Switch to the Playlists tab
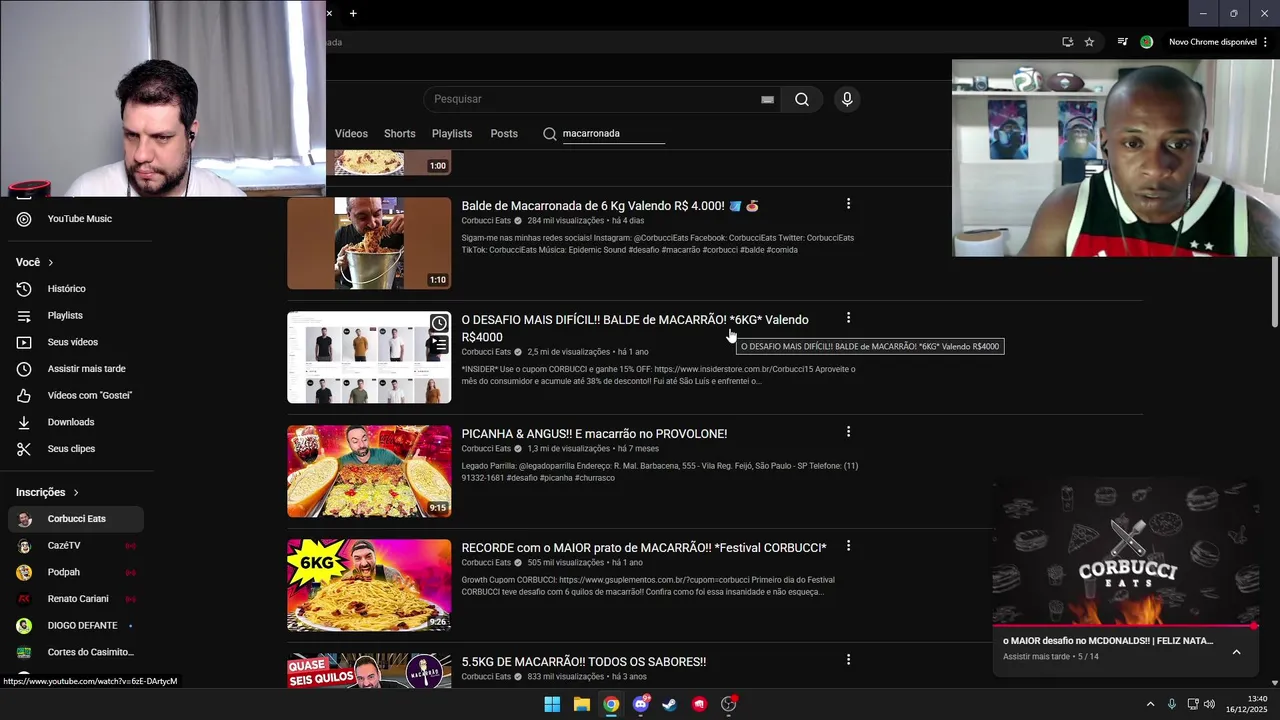The height and width of the screenshot is (720, 1280). (451, 133)
